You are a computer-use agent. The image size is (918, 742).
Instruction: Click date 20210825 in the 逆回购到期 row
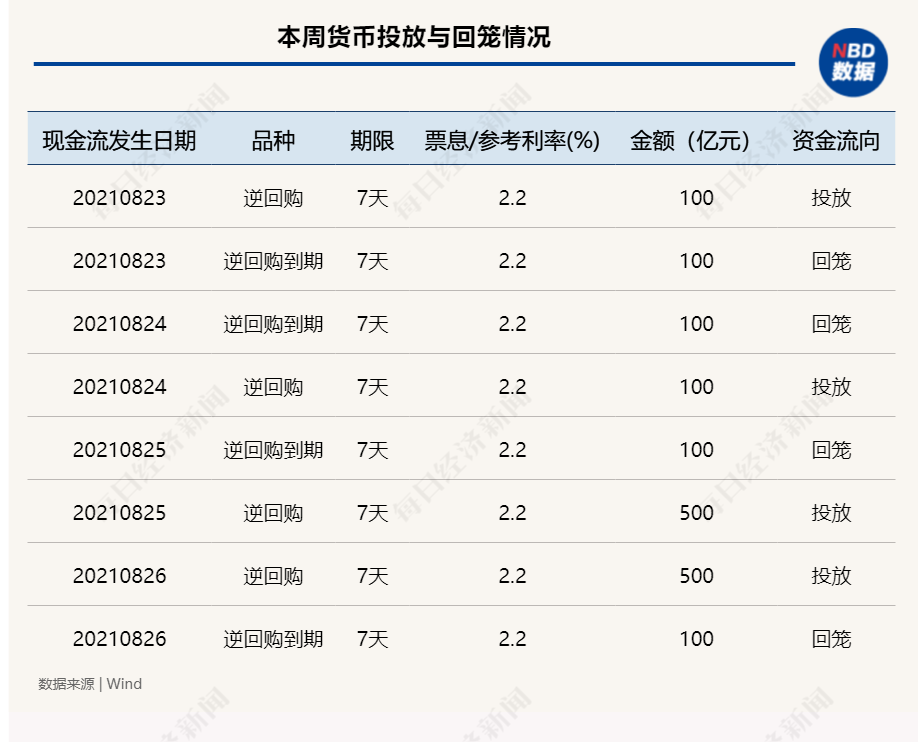click(119, 450)
